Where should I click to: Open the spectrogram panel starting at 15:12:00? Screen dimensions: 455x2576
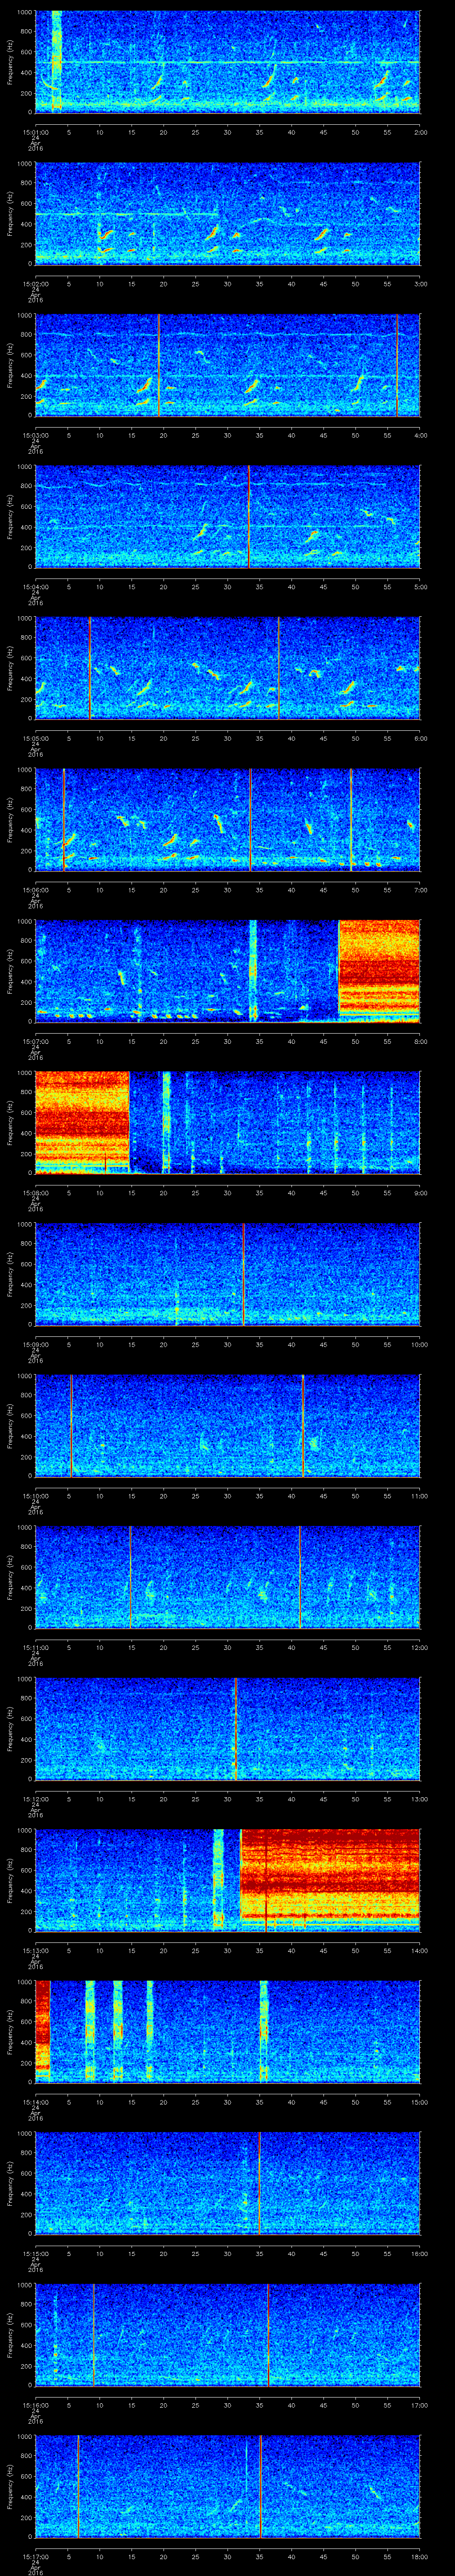(x=228, y=1728)
